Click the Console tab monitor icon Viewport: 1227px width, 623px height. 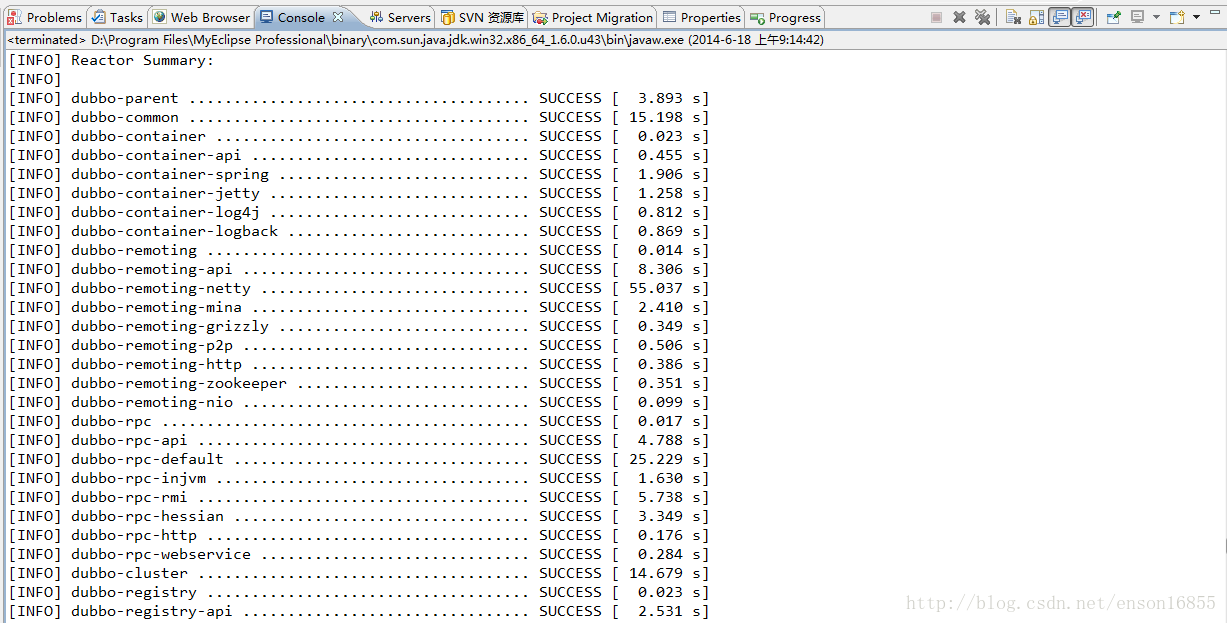point(267,17)
